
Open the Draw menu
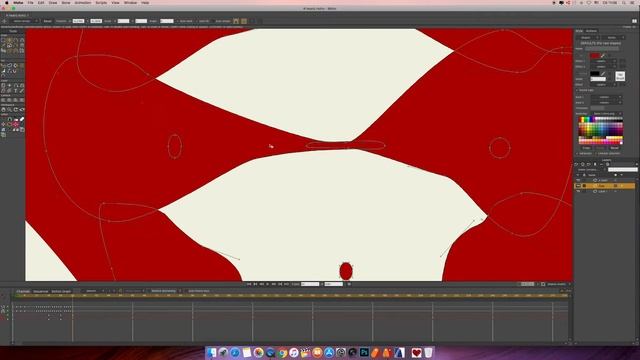[53, 2]
